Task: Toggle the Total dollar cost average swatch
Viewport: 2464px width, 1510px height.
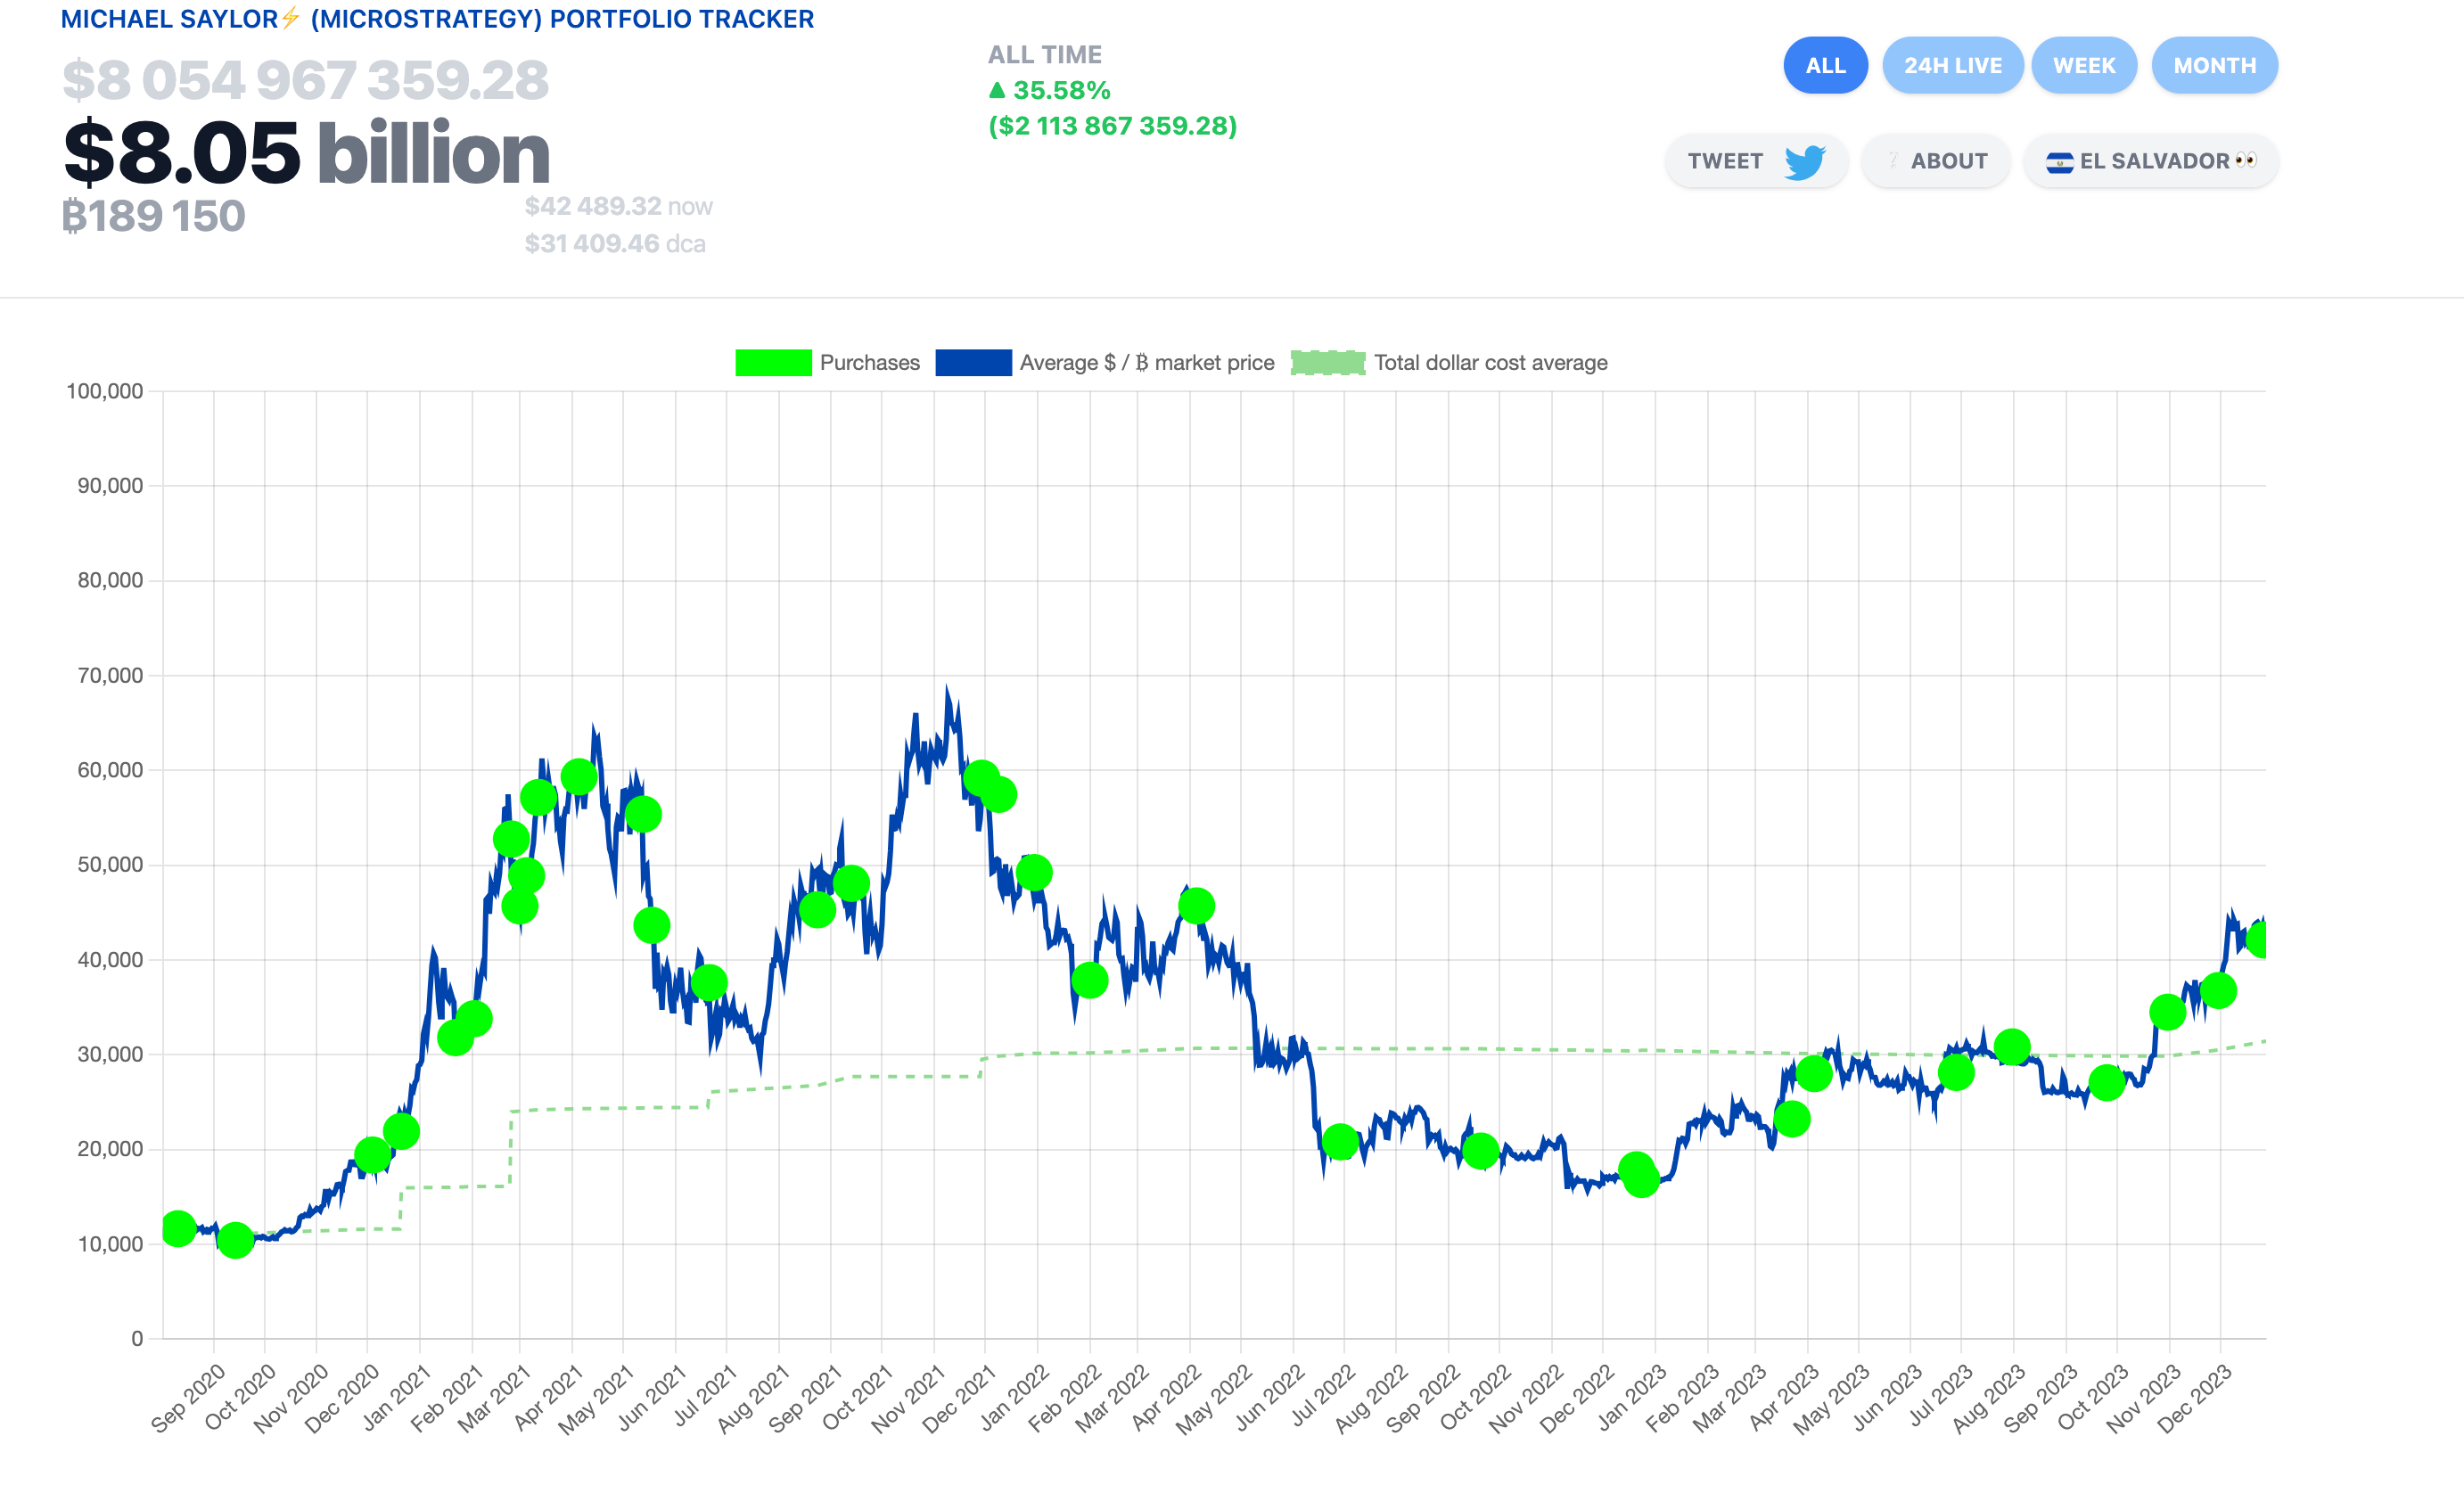Action: (1328, 363)
